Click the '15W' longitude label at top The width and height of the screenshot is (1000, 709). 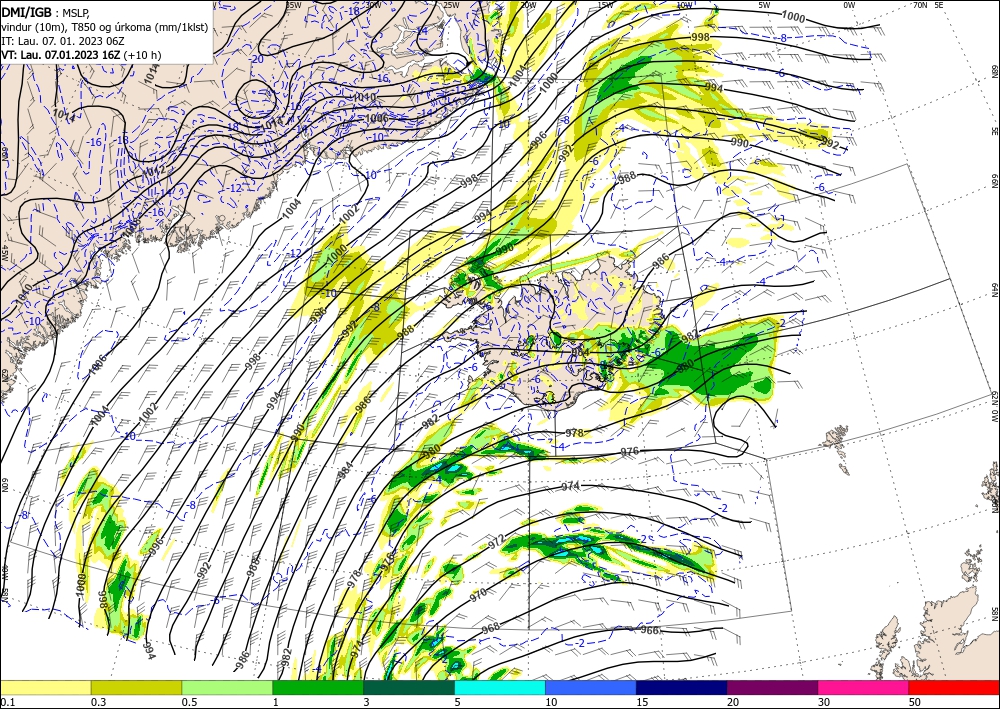(x=606, y=5)
